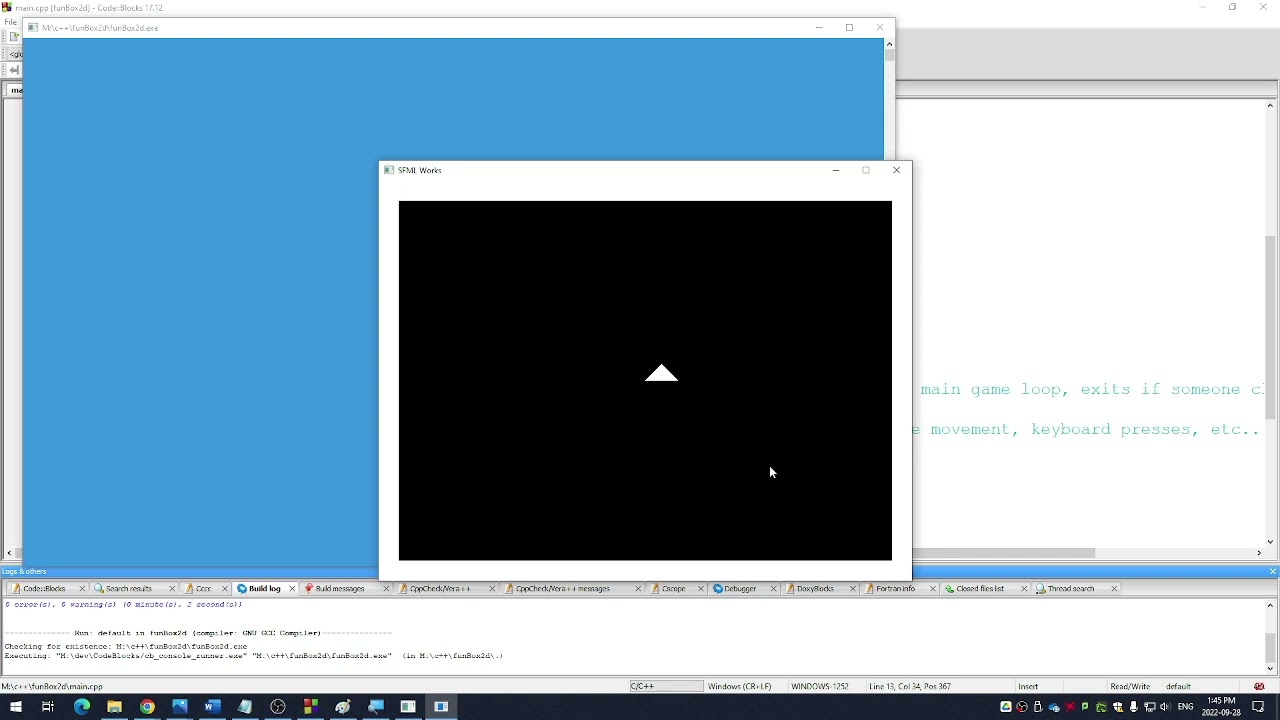Click the Read/Write status entry
The height and width of the screenshot is (720, 1280).
pyautogui.click(x=1129, y=687)
